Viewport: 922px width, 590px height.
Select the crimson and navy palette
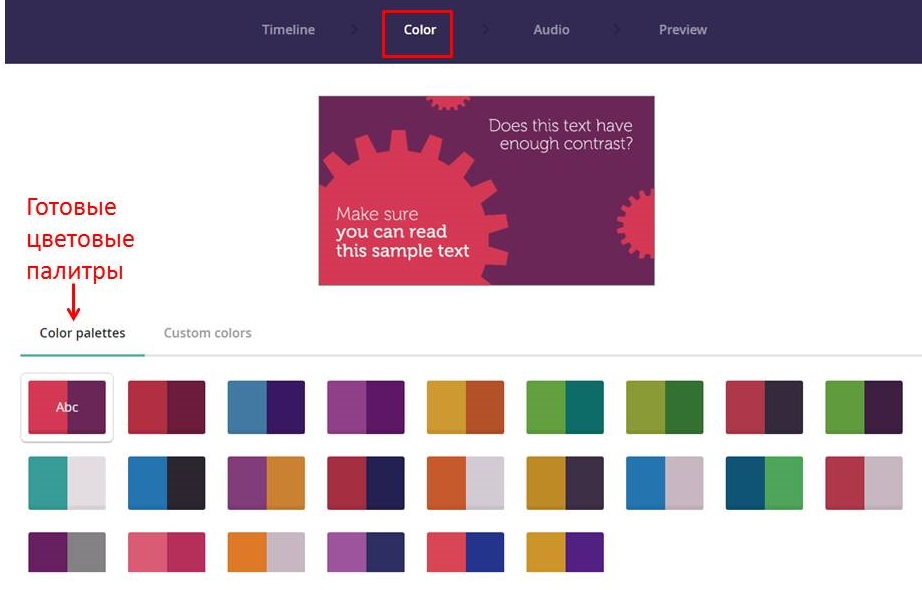pyautogui.click(x=366, y=483)
